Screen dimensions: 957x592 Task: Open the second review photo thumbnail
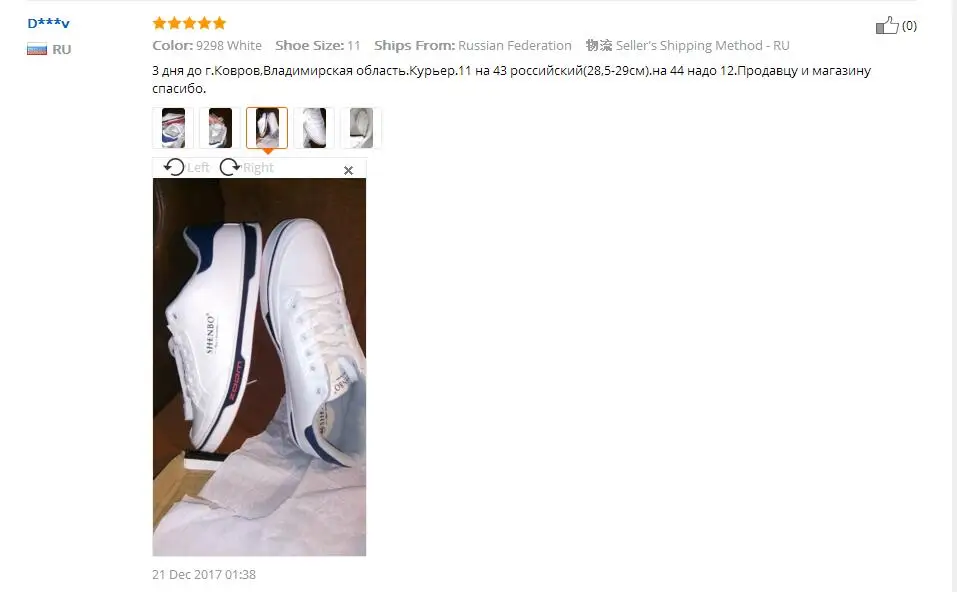click(x=220, y=128)
